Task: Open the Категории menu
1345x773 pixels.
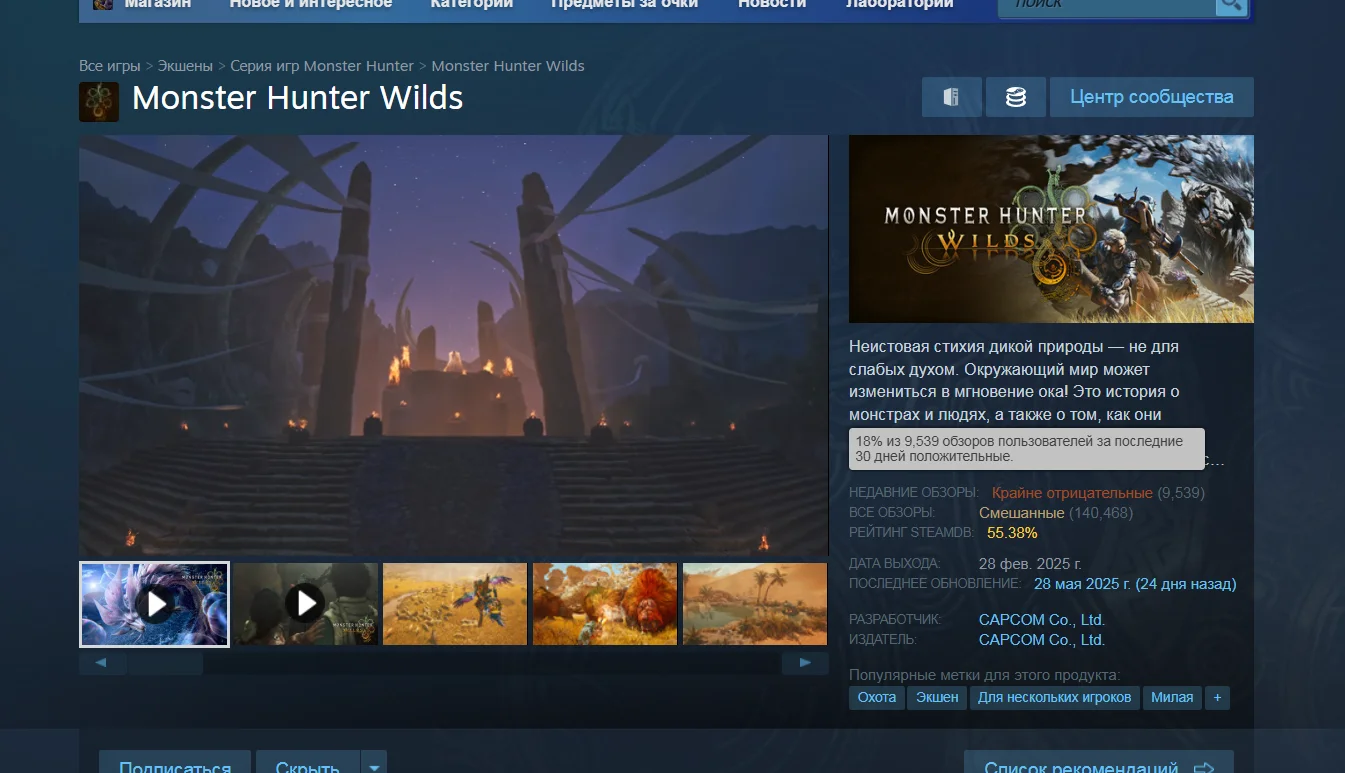Action: tap(471, 4)
